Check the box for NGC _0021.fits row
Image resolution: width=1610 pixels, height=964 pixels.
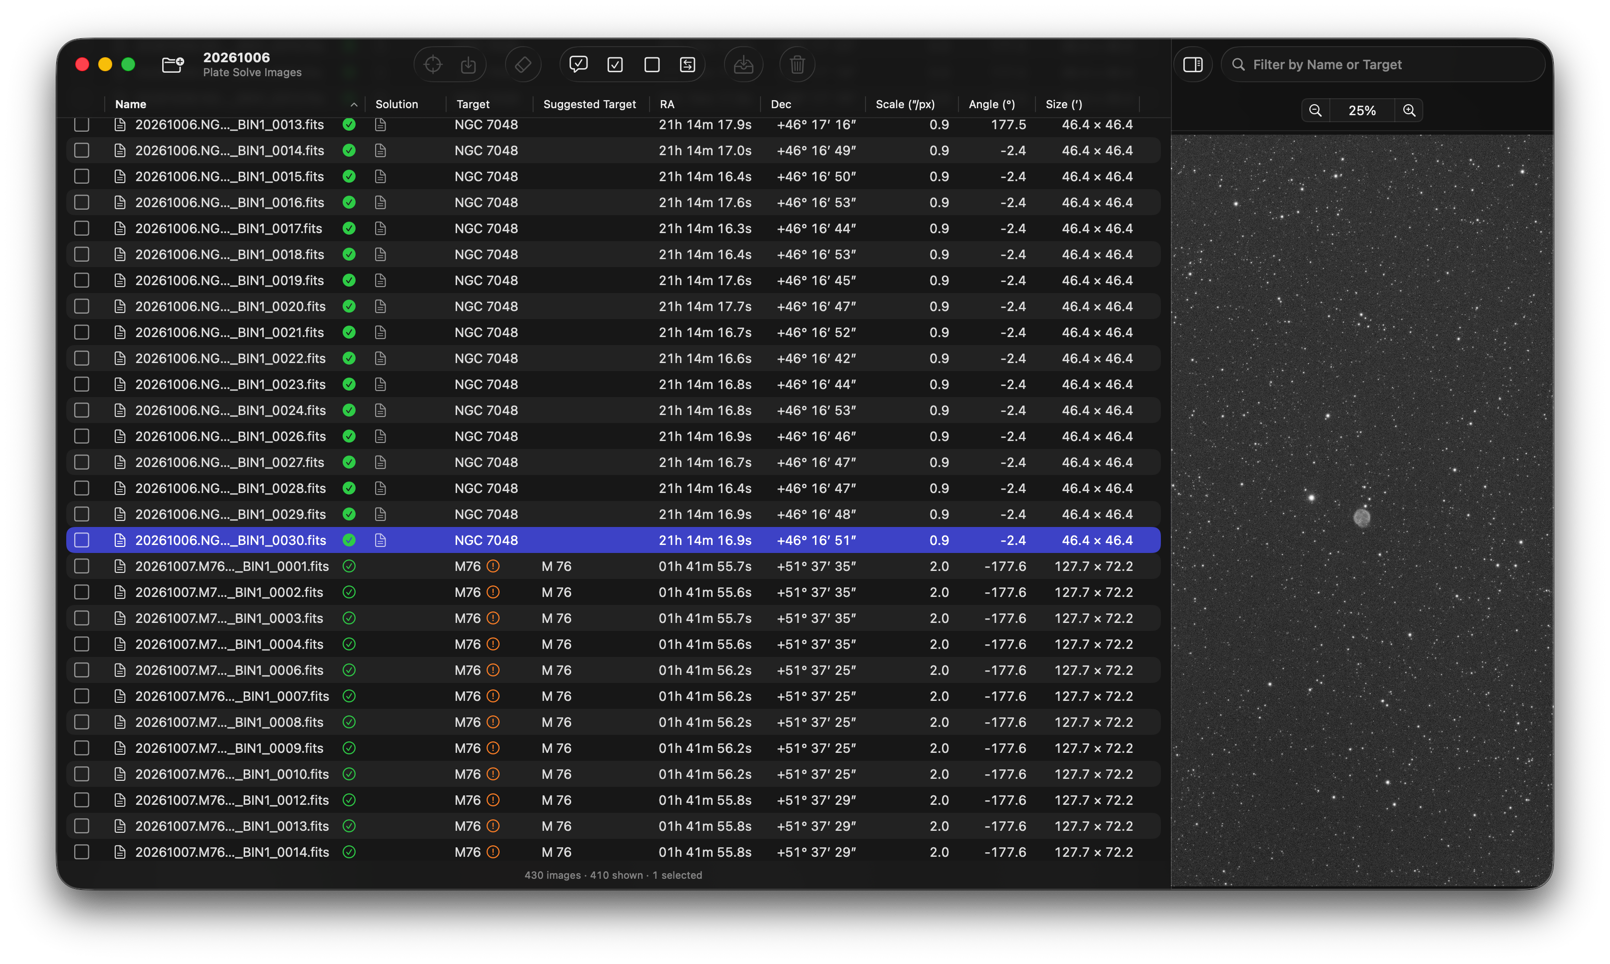pyautogui.click(x=82, y=332)
